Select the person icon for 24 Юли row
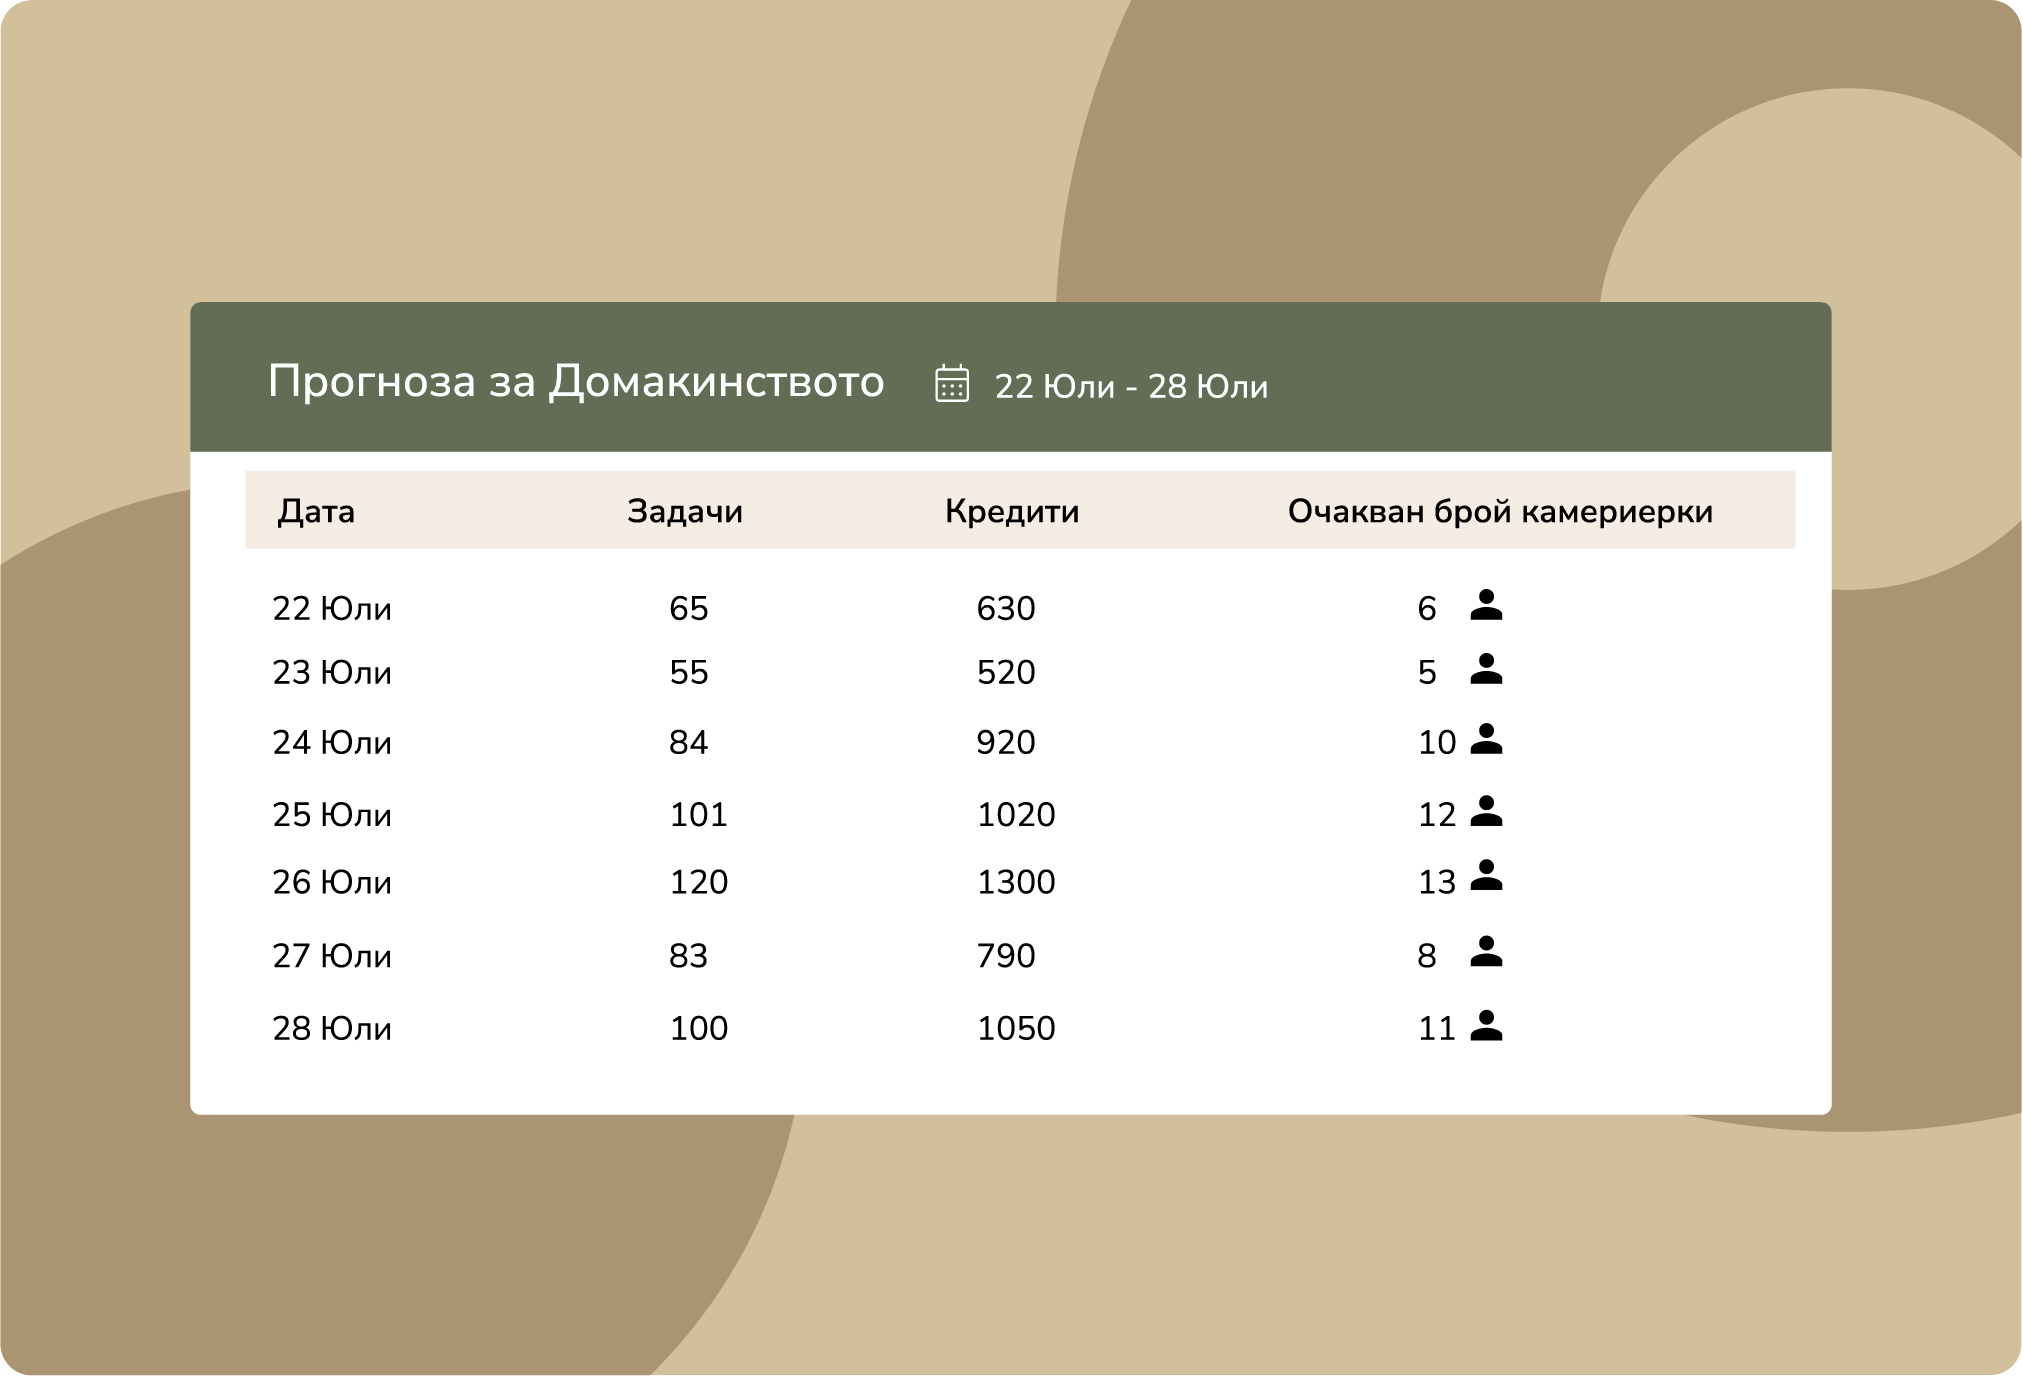2023x1376 pixels. (x=1489, y=741)
